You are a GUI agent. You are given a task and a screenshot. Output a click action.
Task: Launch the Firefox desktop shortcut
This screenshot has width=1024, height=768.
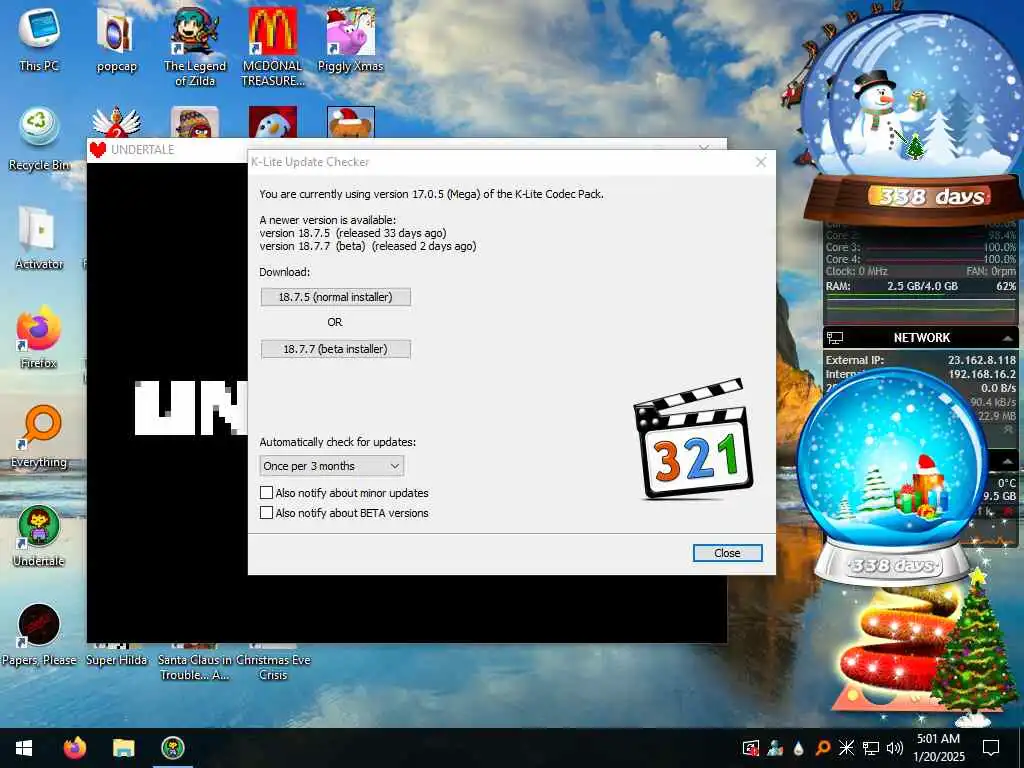pos(39,338)
